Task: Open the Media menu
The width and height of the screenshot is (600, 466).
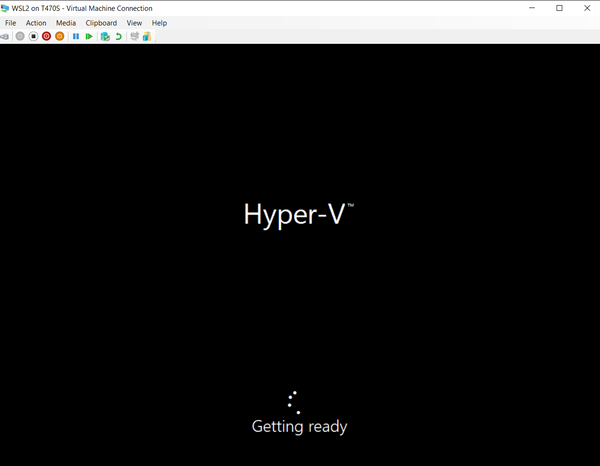Action: pos(65,23)
